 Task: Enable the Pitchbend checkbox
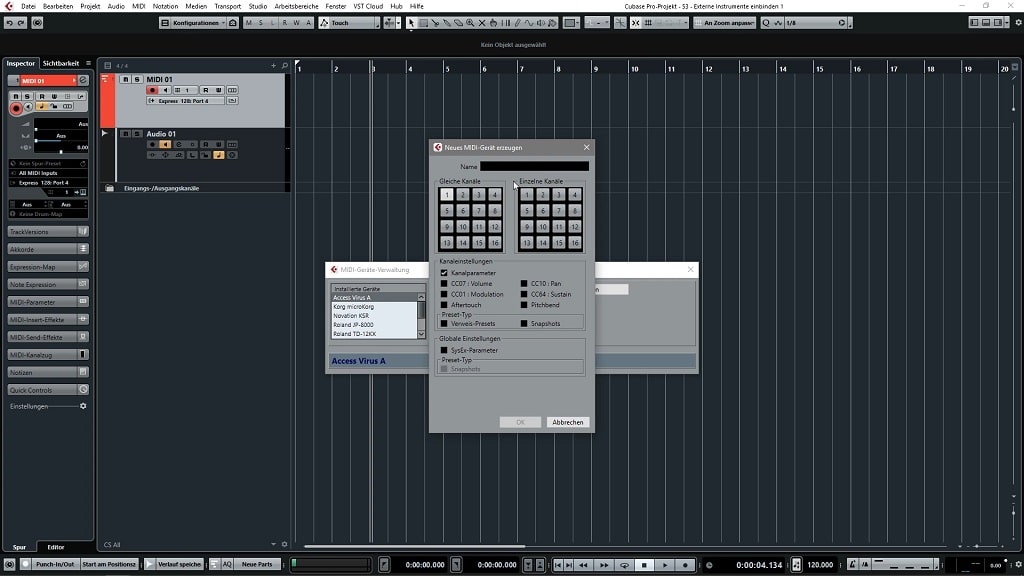pos(524,305)
